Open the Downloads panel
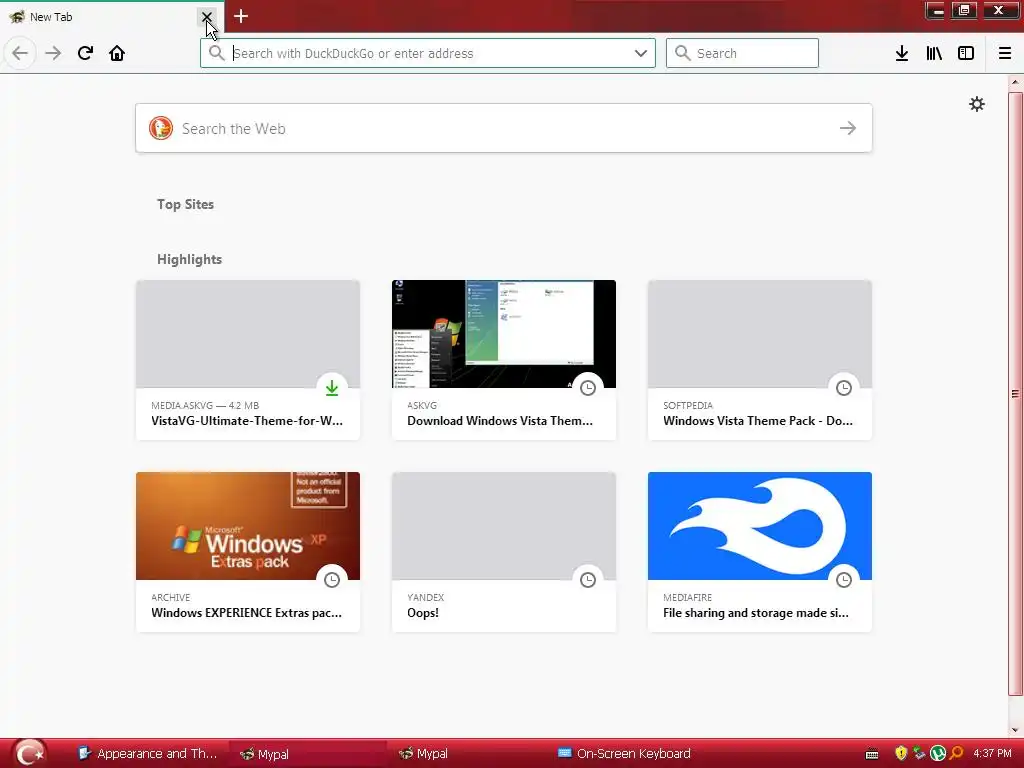This screenshot has height=768, width=1024. (x=902, y=53)
